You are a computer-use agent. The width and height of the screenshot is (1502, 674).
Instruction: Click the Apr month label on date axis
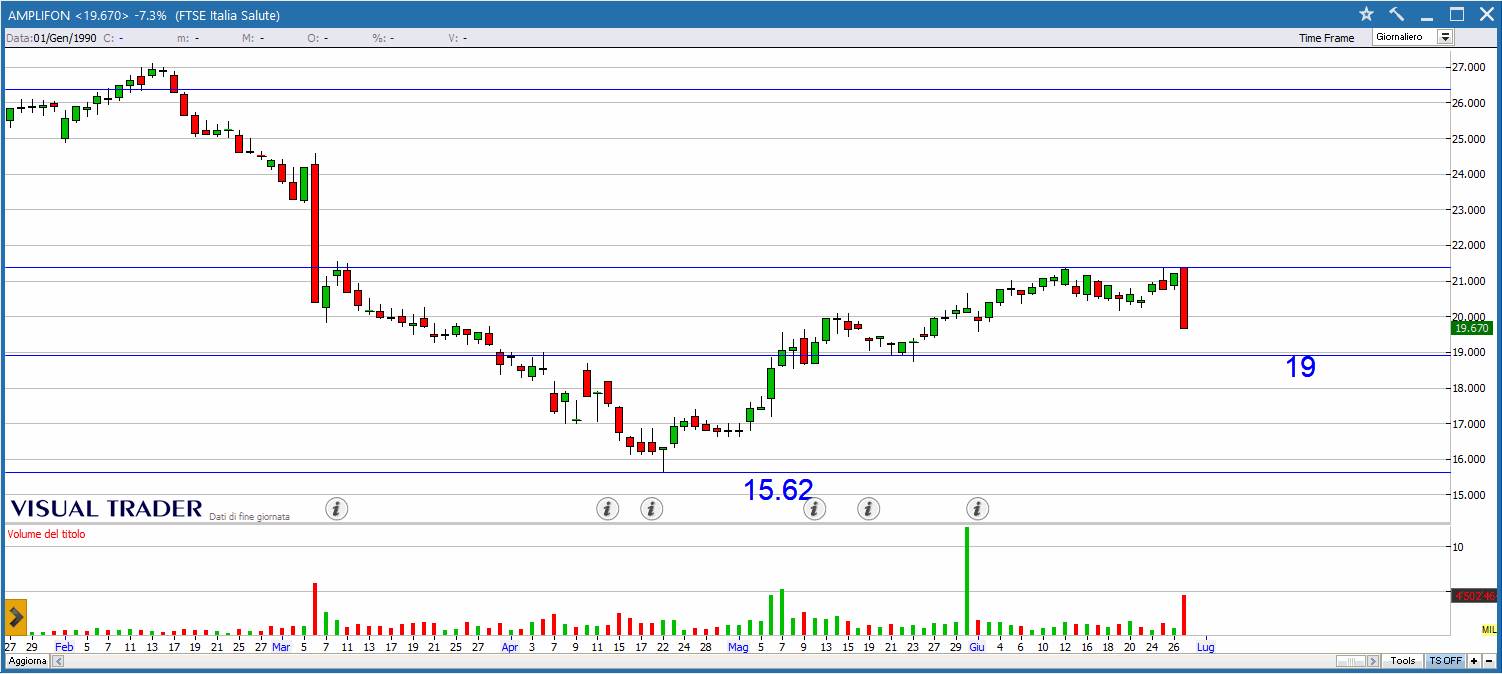coord(510,647)
